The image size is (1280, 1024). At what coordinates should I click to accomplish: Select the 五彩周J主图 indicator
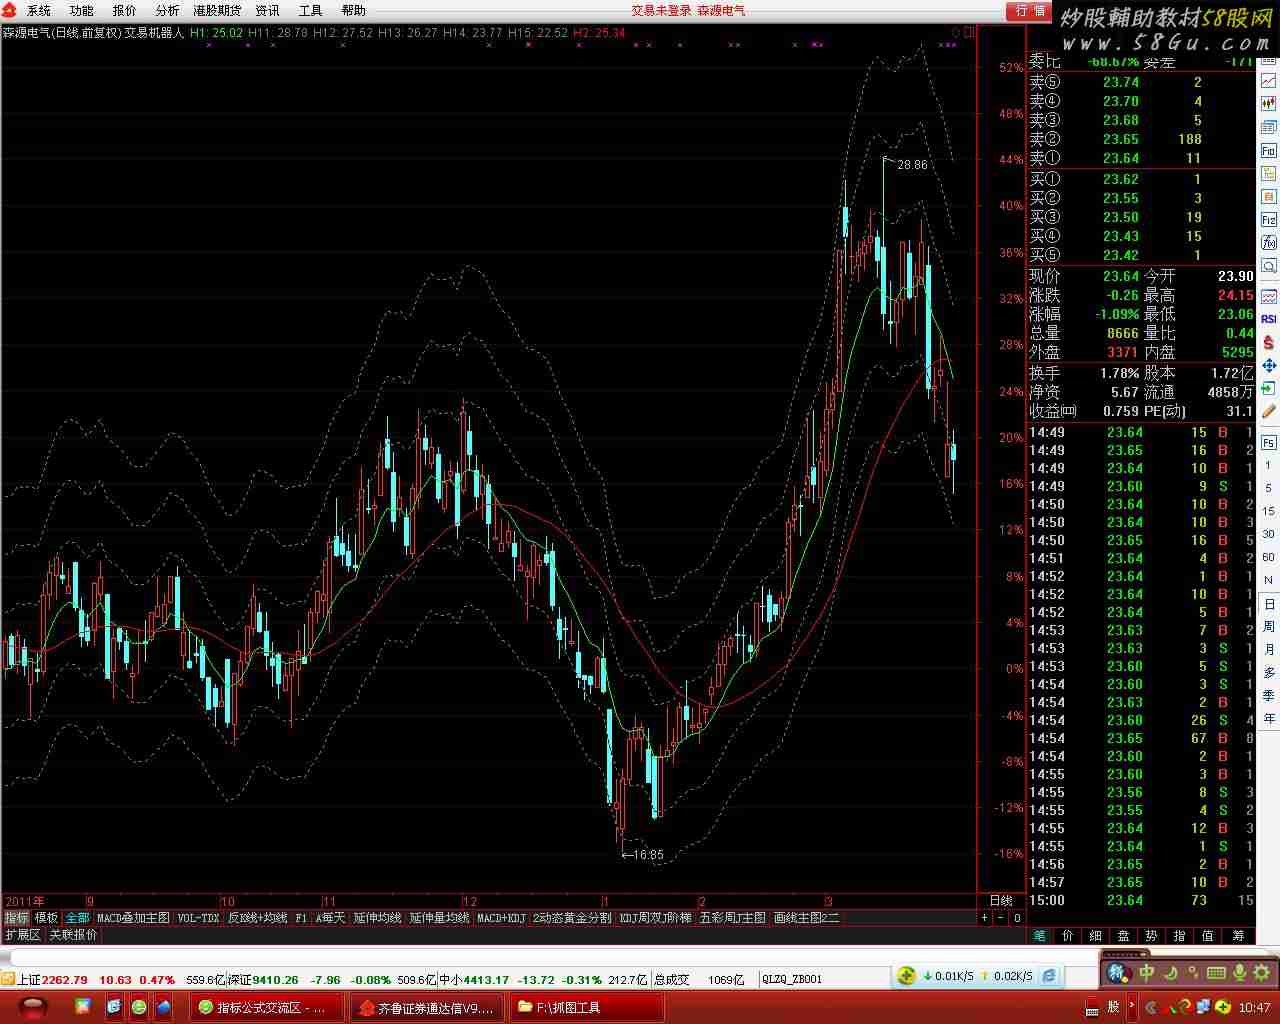(x=733, y=917)
